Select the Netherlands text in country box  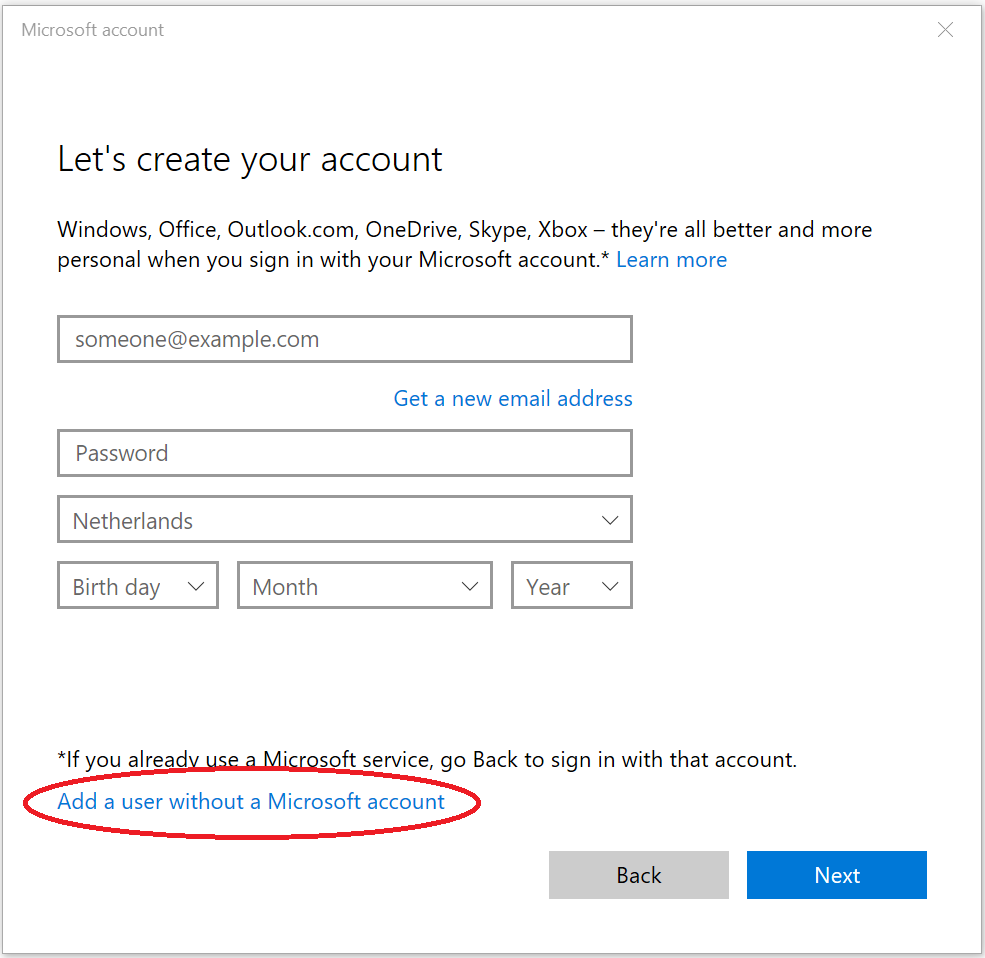pyautogui.click(x=133, y=521)
